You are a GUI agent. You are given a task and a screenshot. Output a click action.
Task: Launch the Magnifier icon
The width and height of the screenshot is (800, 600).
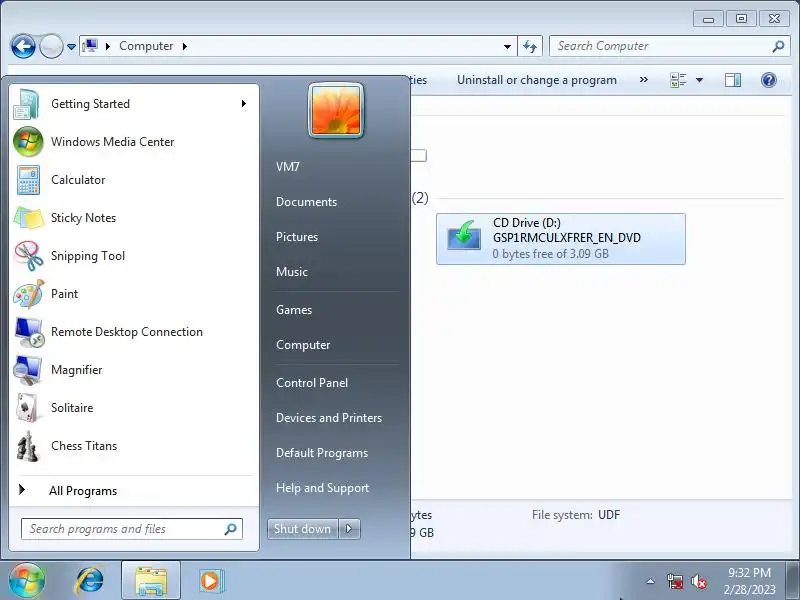(28, 370)
